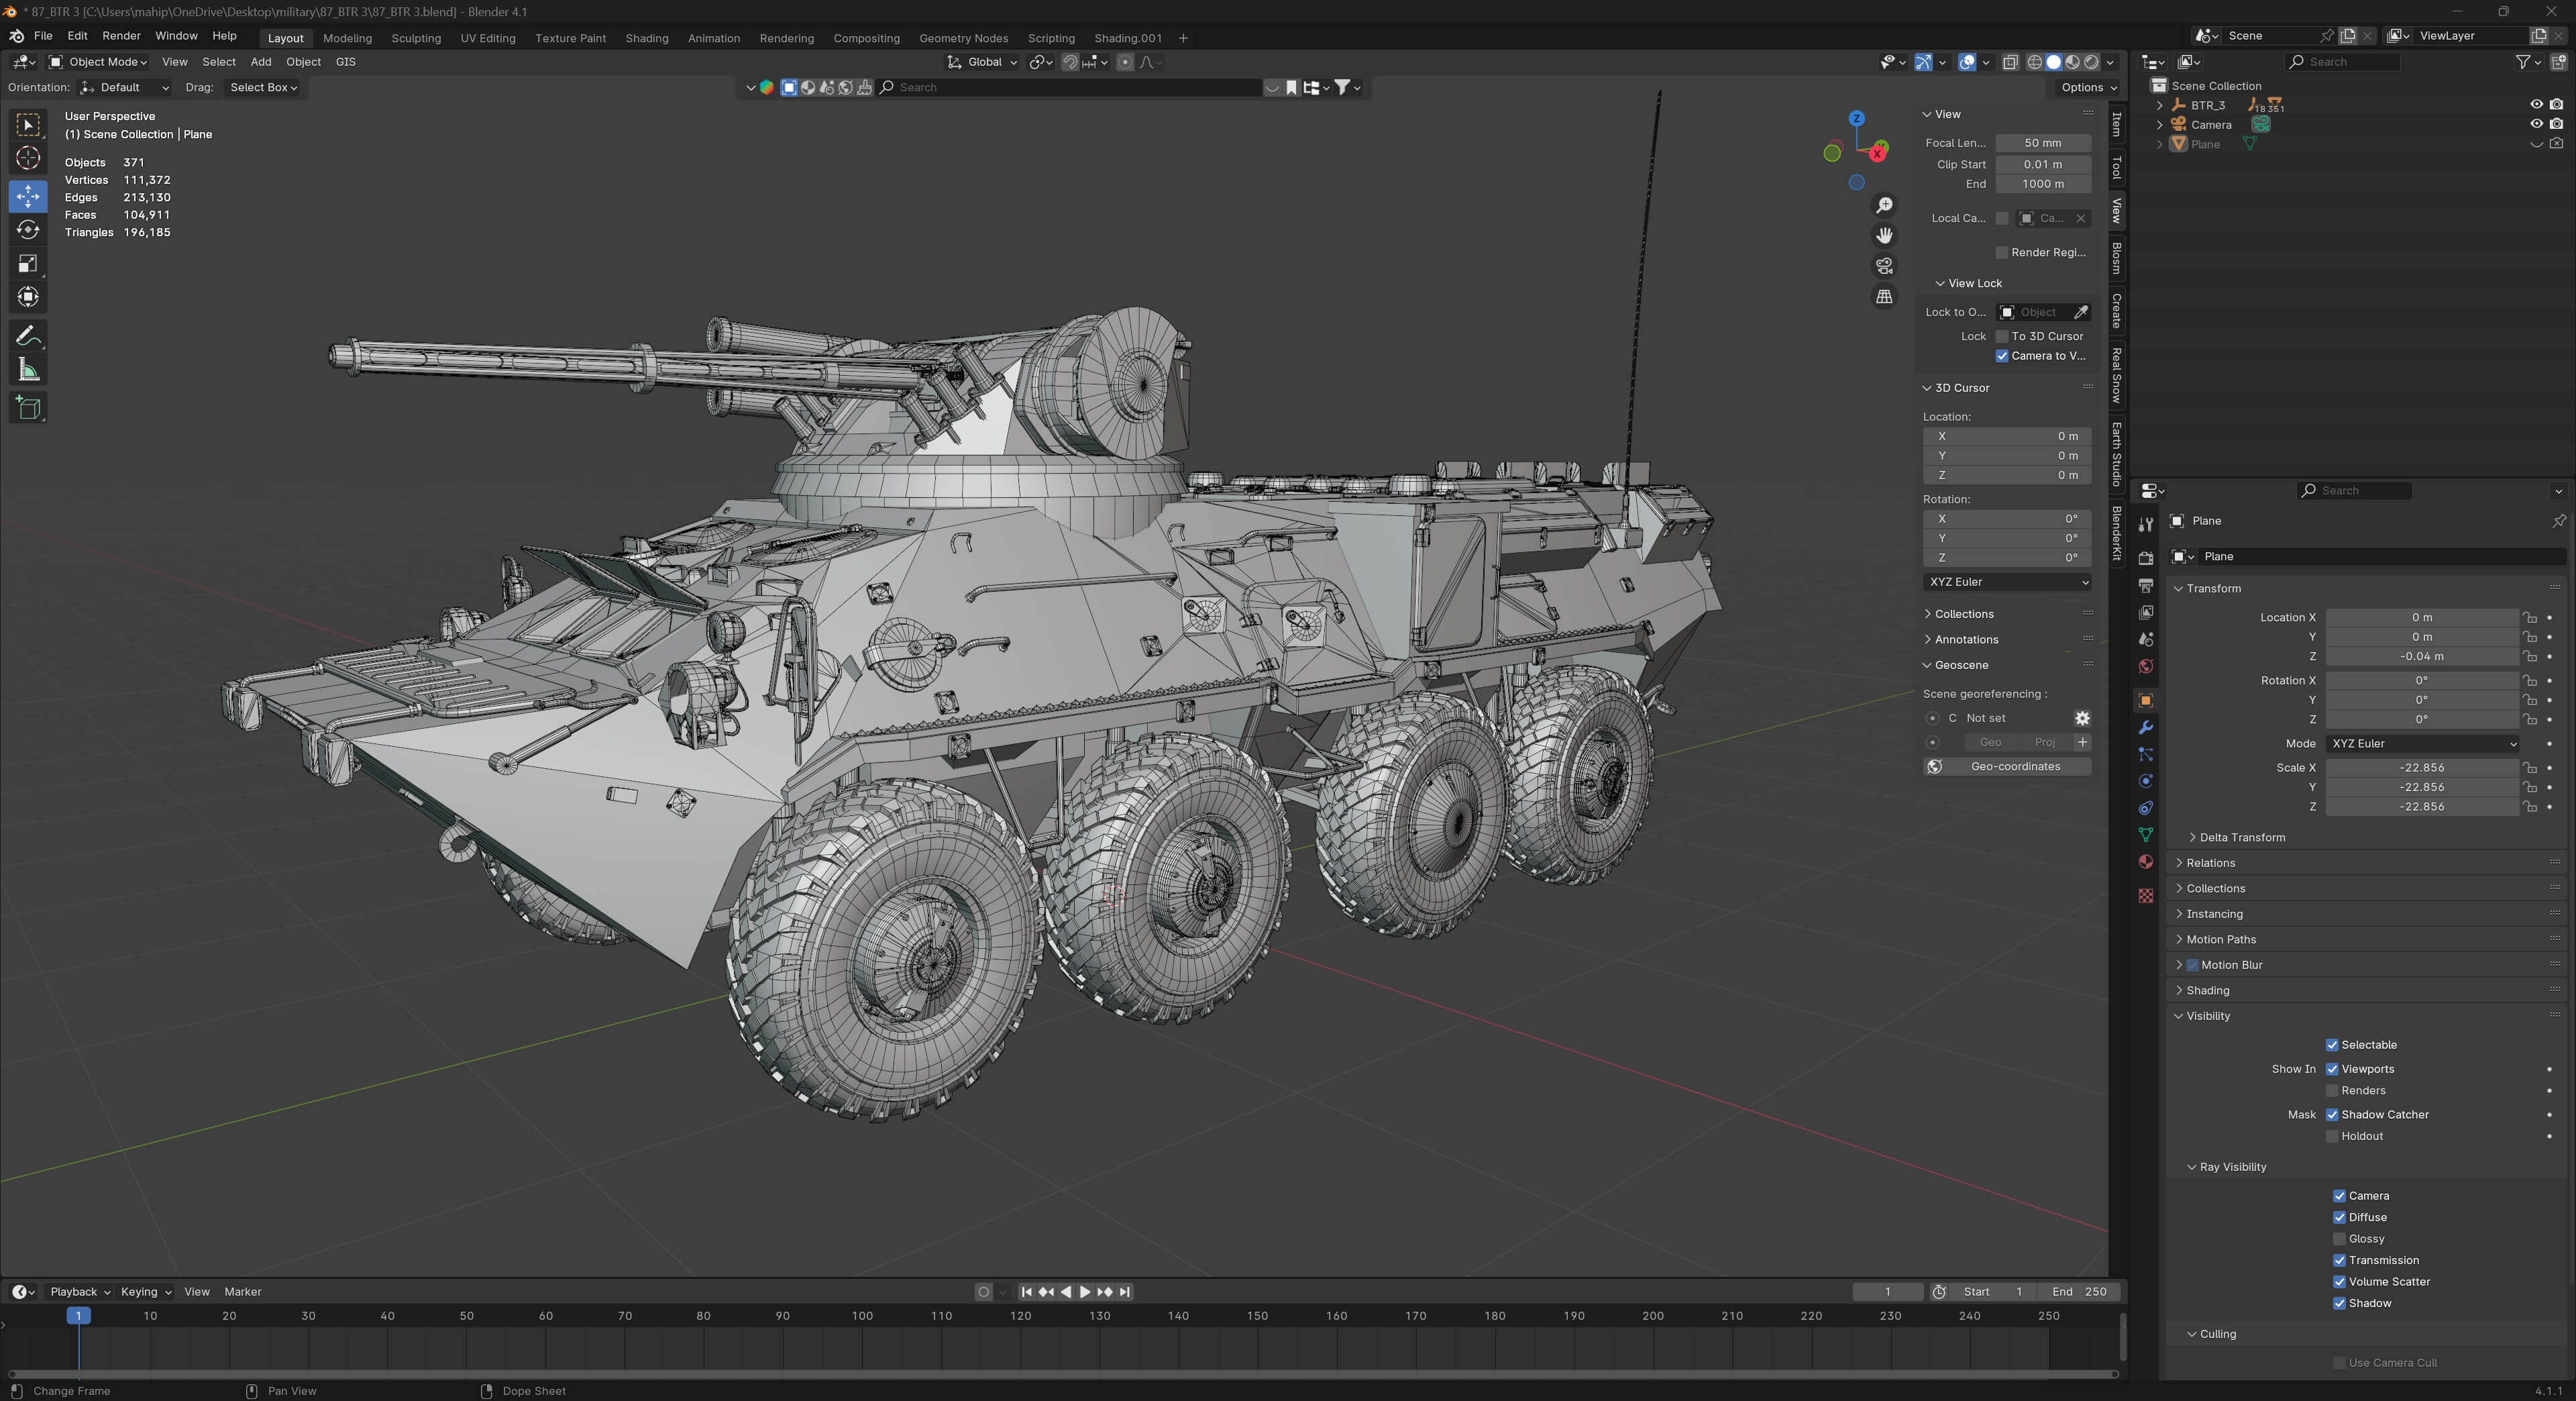Expand the Relations panel
The width and height of the screenshot is (2576, 1401).
coord(2209,863)
